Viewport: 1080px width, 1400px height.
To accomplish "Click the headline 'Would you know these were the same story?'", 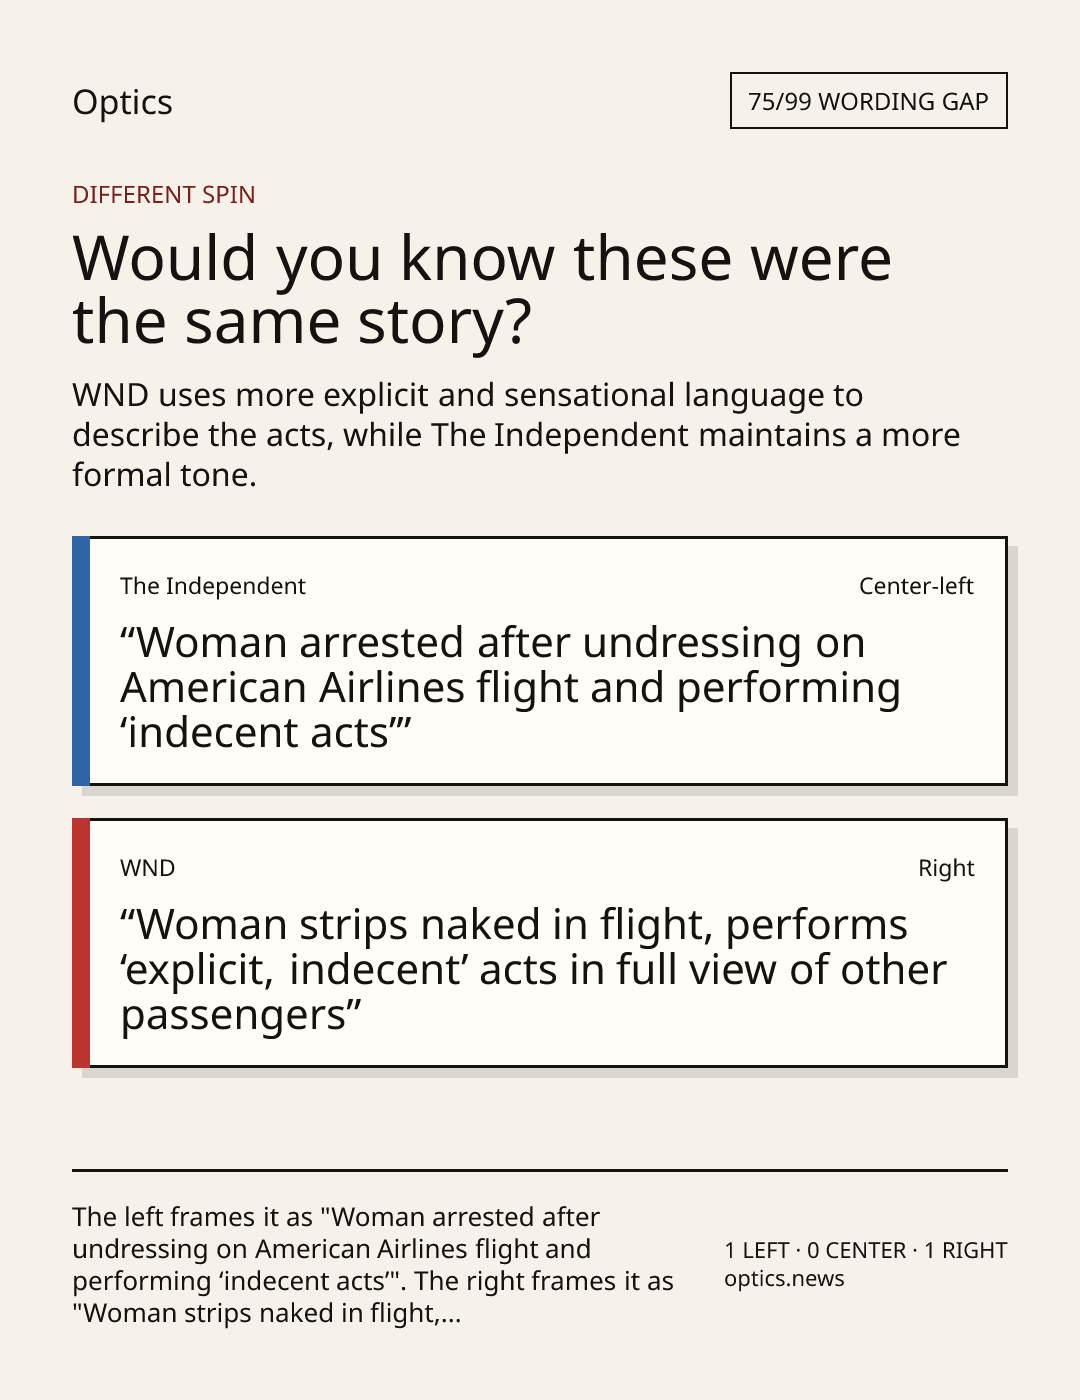I will (482, 289).
